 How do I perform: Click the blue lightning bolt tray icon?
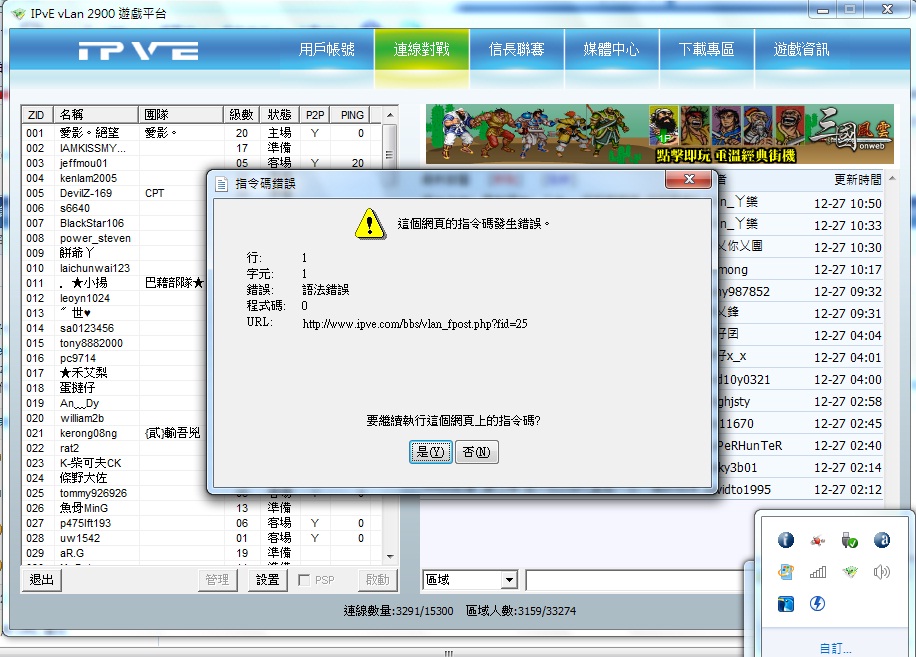[817, 603]
